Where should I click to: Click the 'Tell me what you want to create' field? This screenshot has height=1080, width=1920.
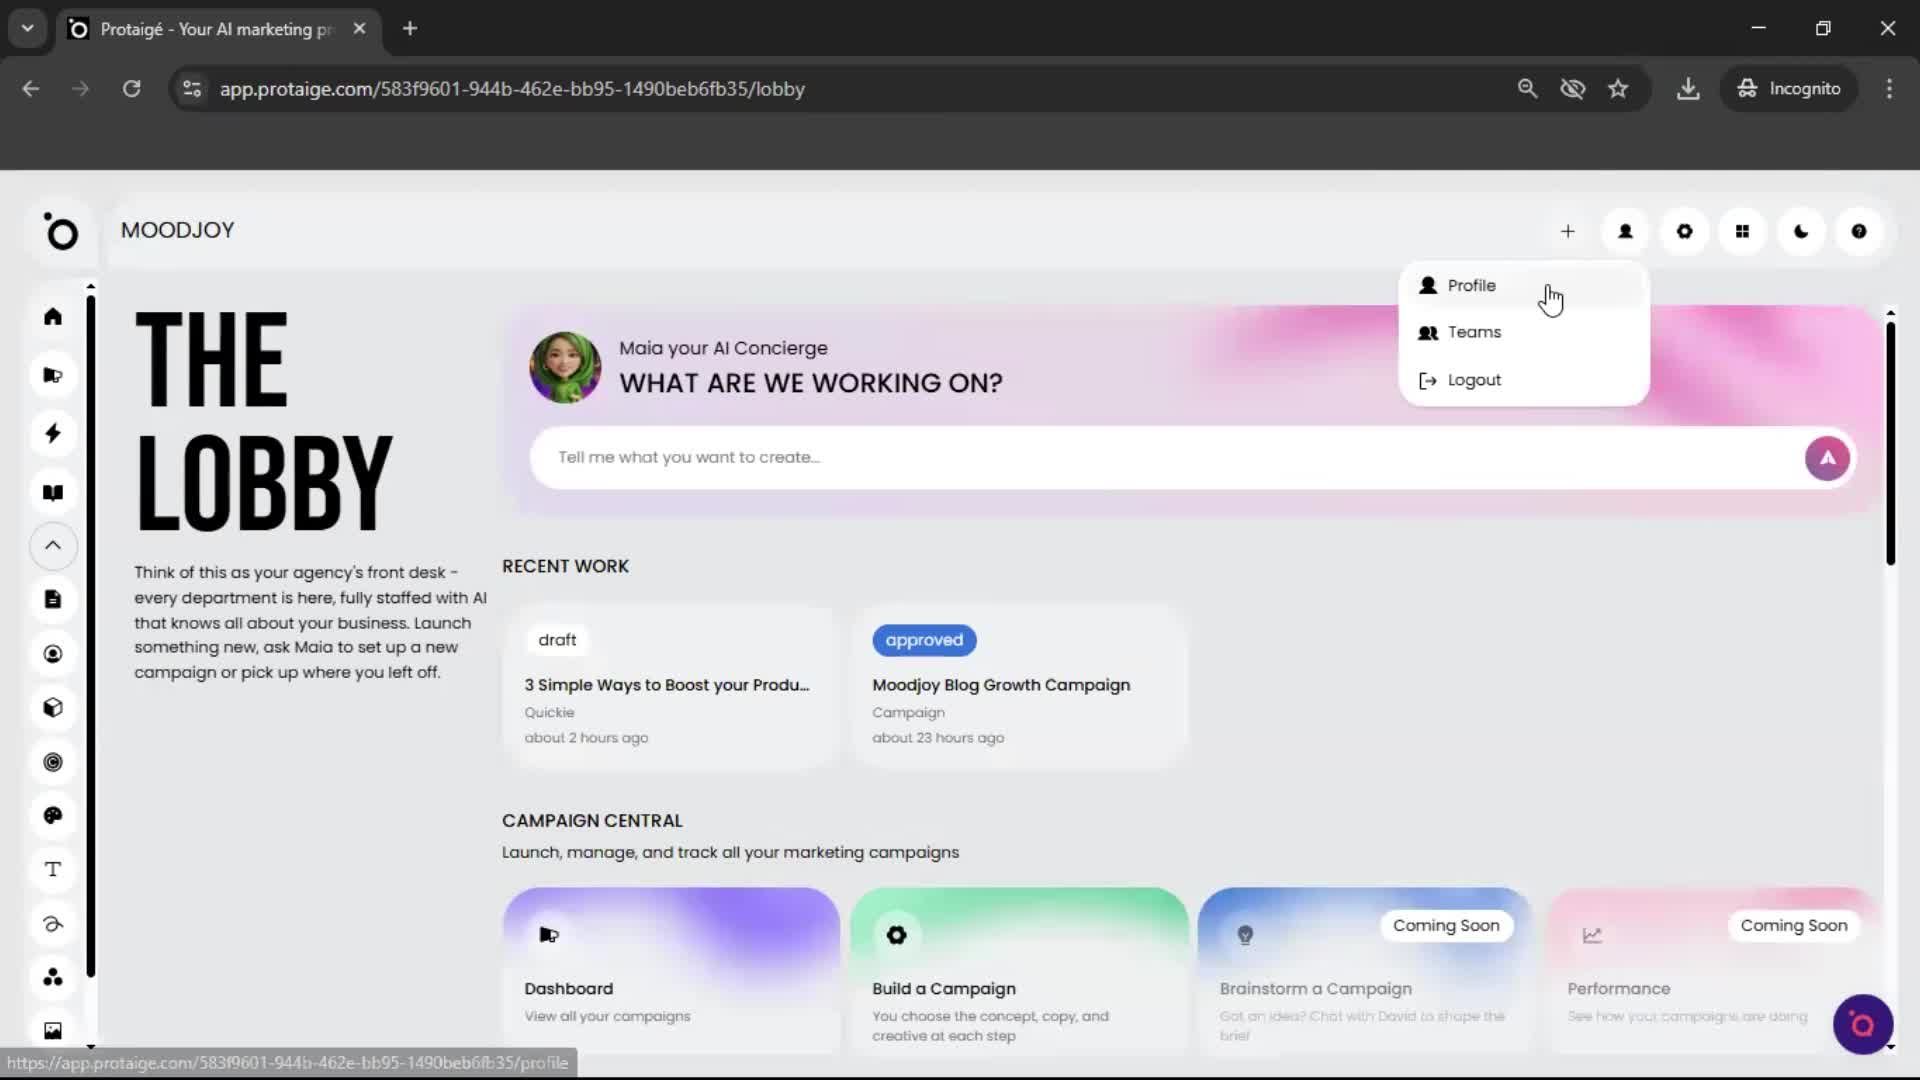[x=1100, y=457]
